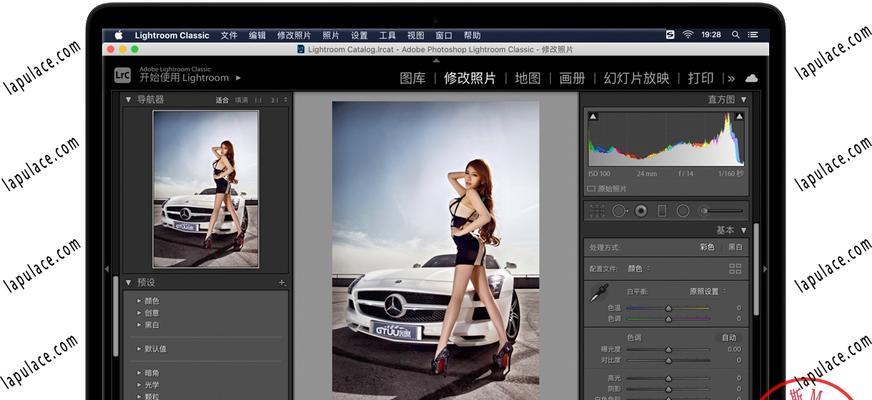Add a new preset with plus icon
Image resolution: width=872 pixels, height=400 pixels.
[x=282, y=283]
